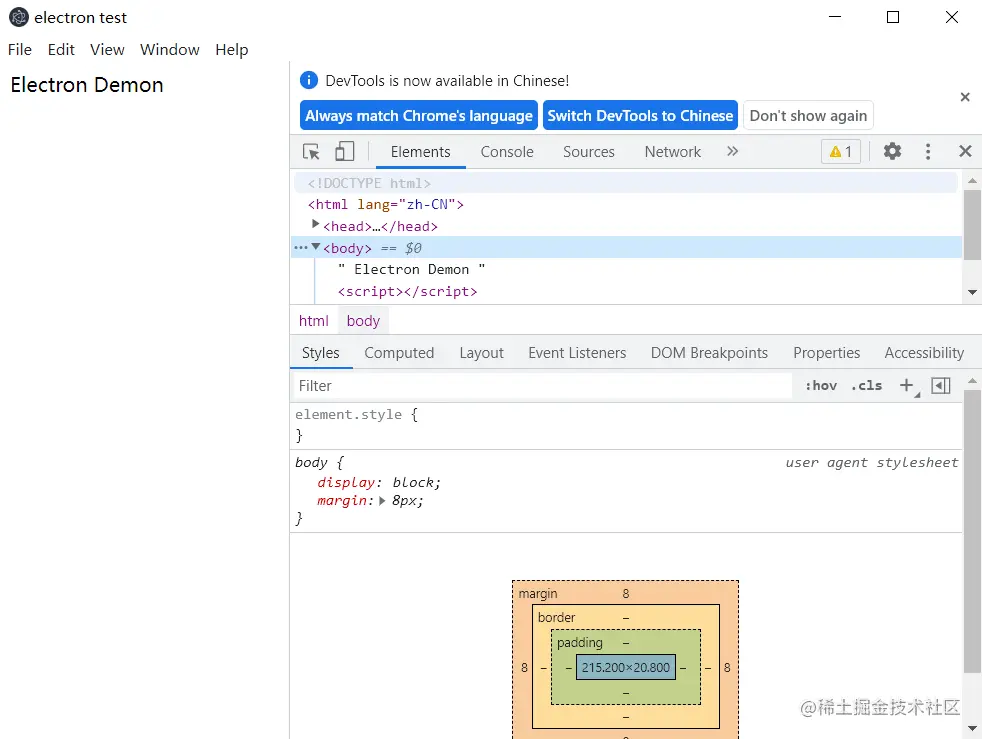The image size is (982, 739).
Task: Click the border region label in box model
Action: pyautogui.click(x=556, y=618)
